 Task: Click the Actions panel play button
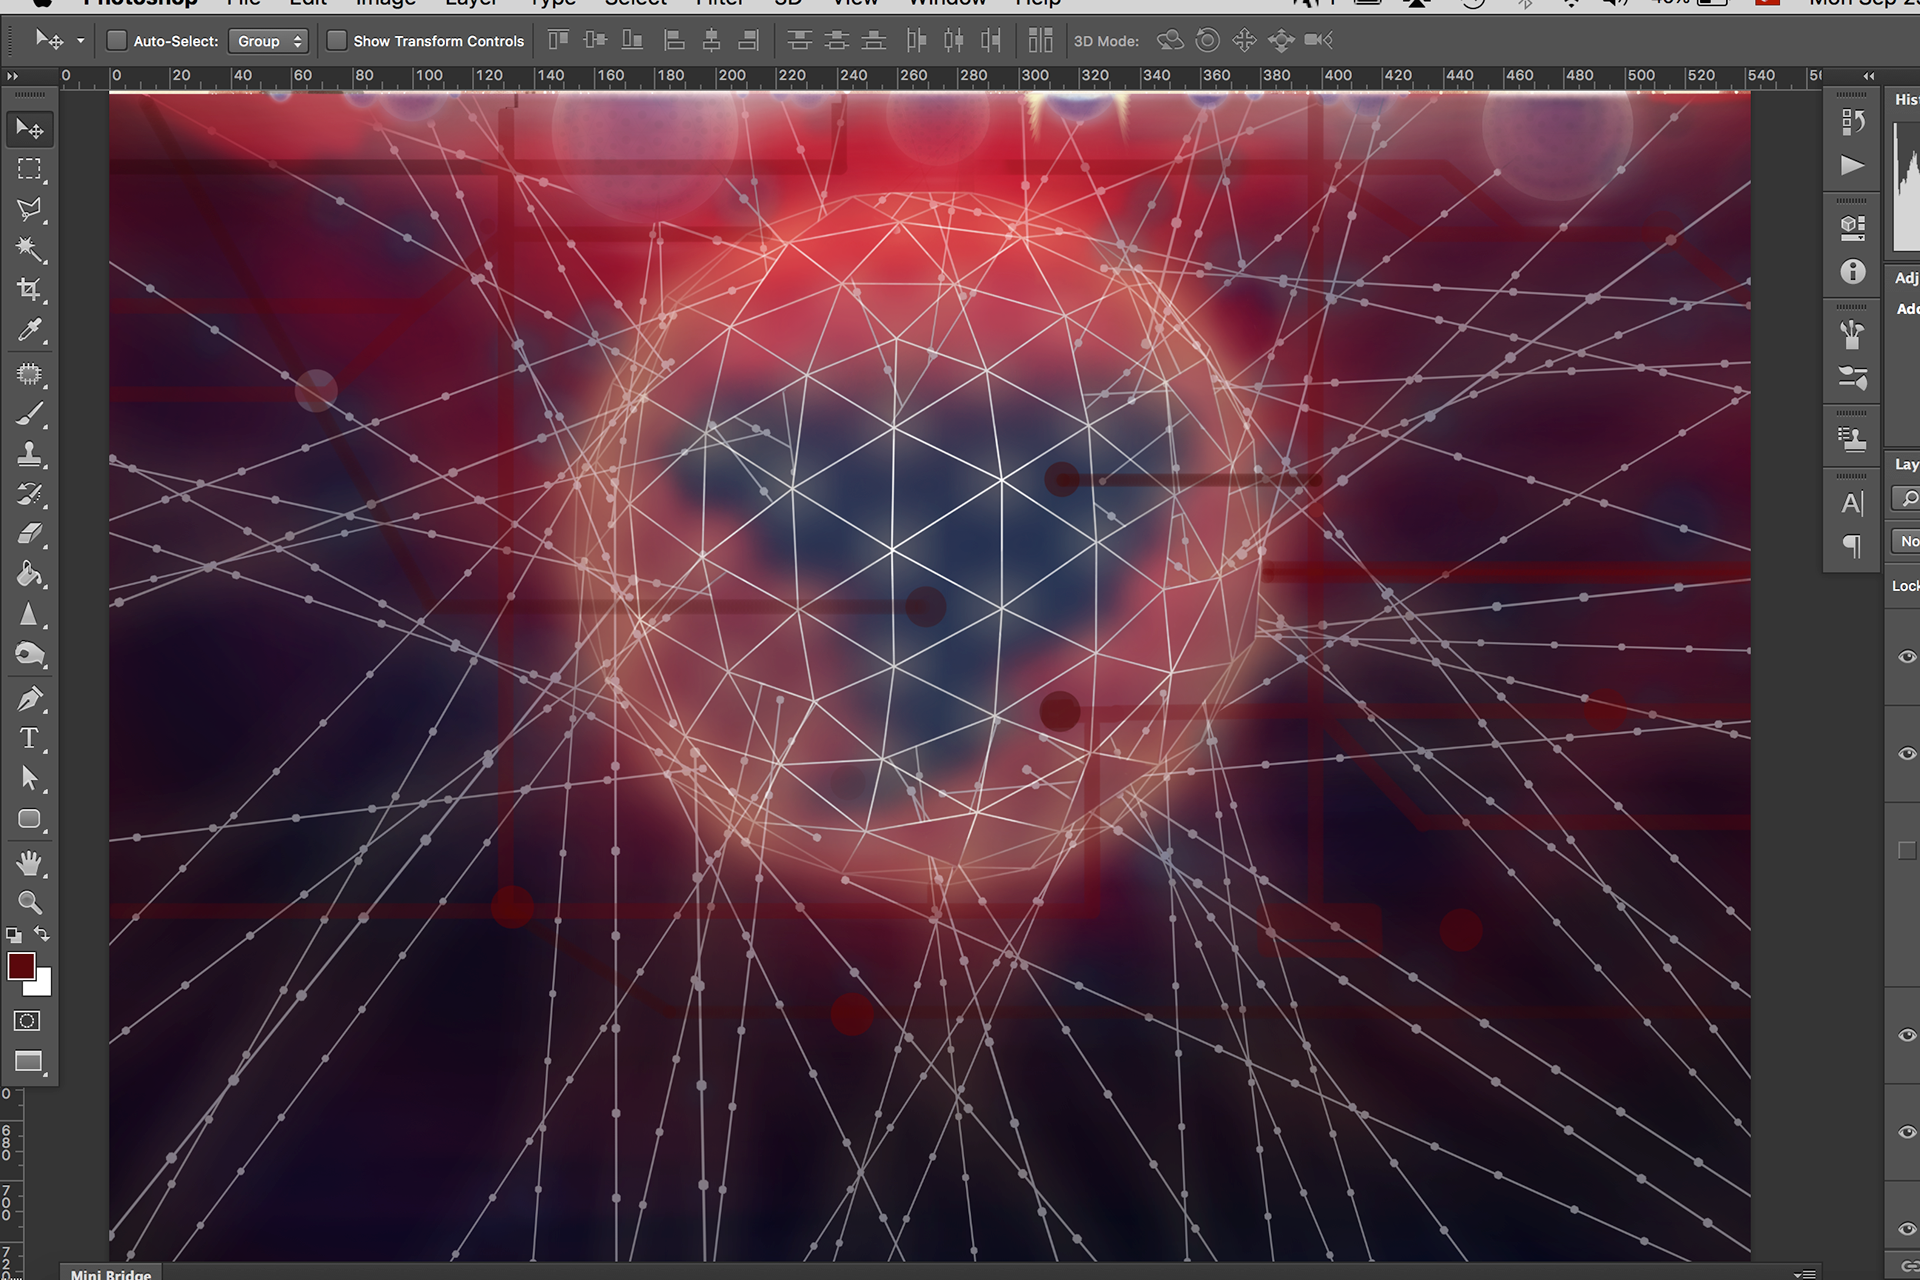(1852, 165)
